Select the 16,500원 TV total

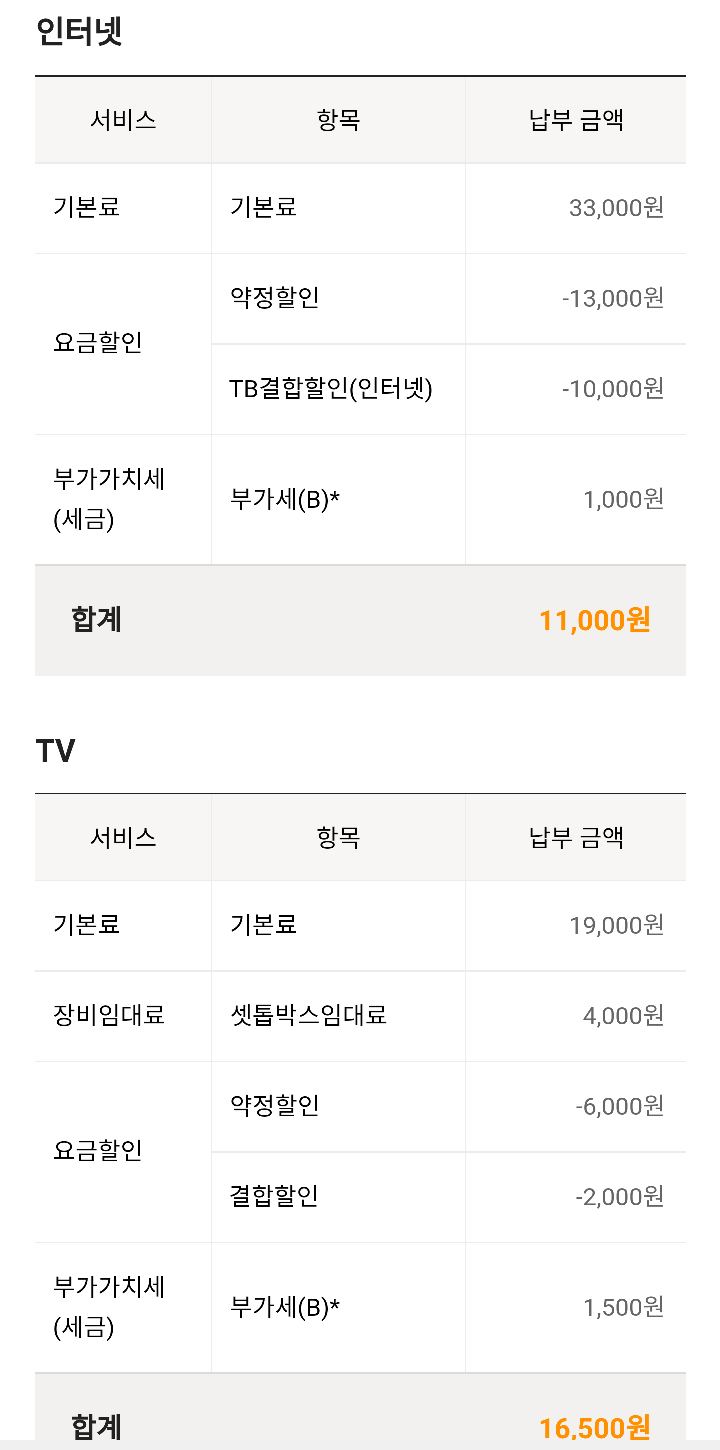point(595,1427)
